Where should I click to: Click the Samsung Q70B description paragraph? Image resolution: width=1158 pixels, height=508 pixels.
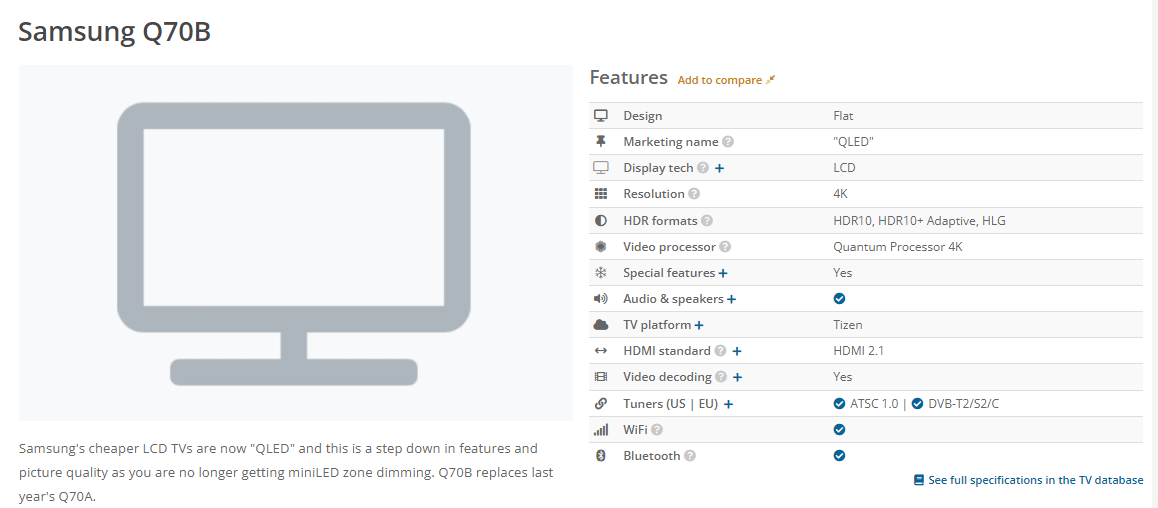(287, 473)
